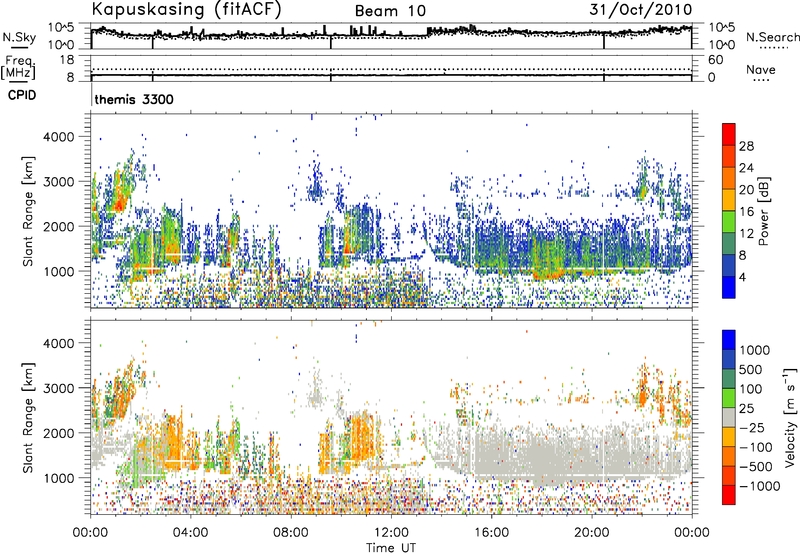Click the 'Time UT' axis label
800x554 pixels.
[x=391, y=548]
